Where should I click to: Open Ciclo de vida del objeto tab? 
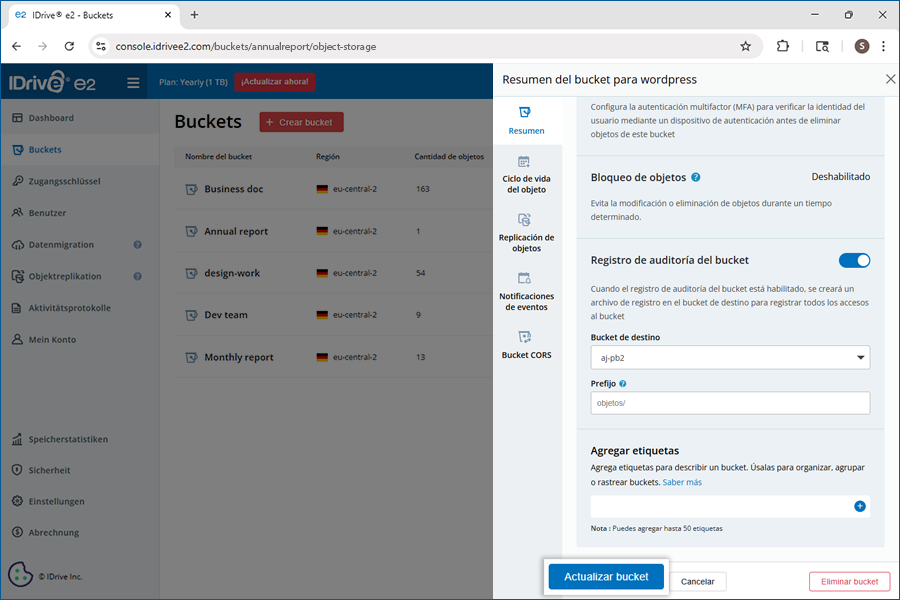(x=526, y=175)
